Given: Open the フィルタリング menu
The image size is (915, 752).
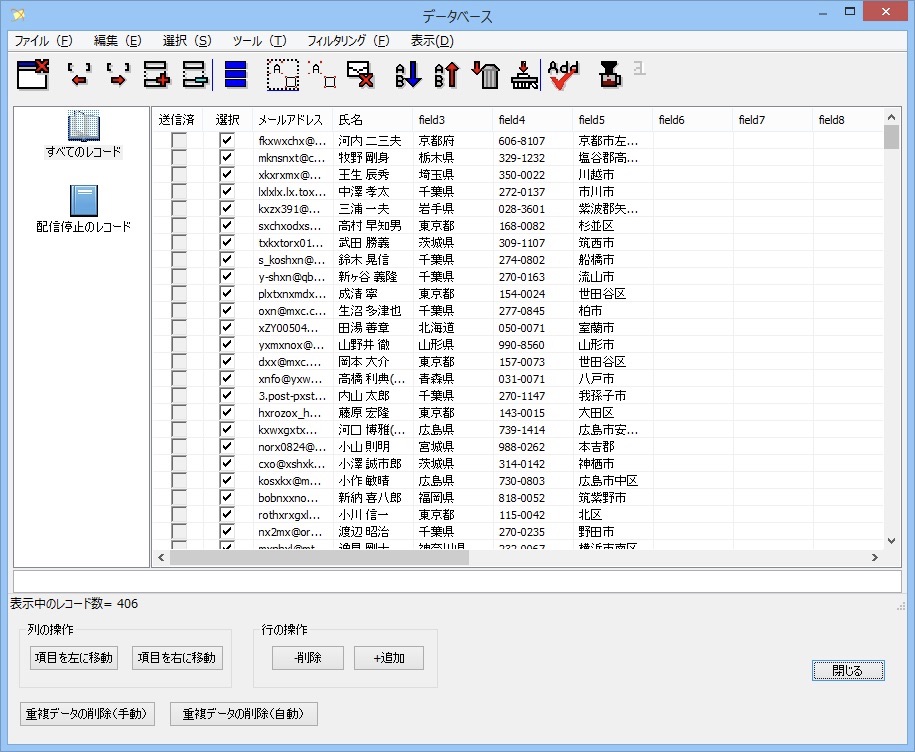Looking at the screenshot, I should point(347,41).
